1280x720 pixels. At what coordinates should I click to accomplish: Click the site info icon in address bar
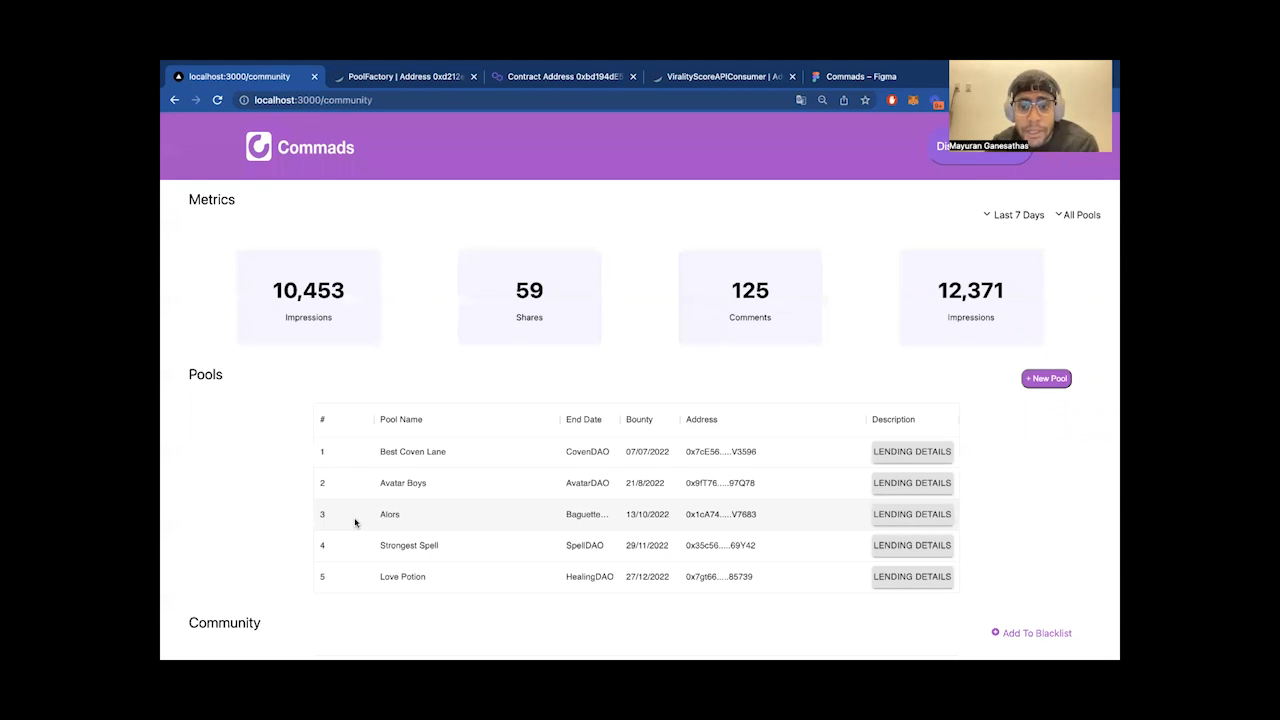(x=244, y=100)
